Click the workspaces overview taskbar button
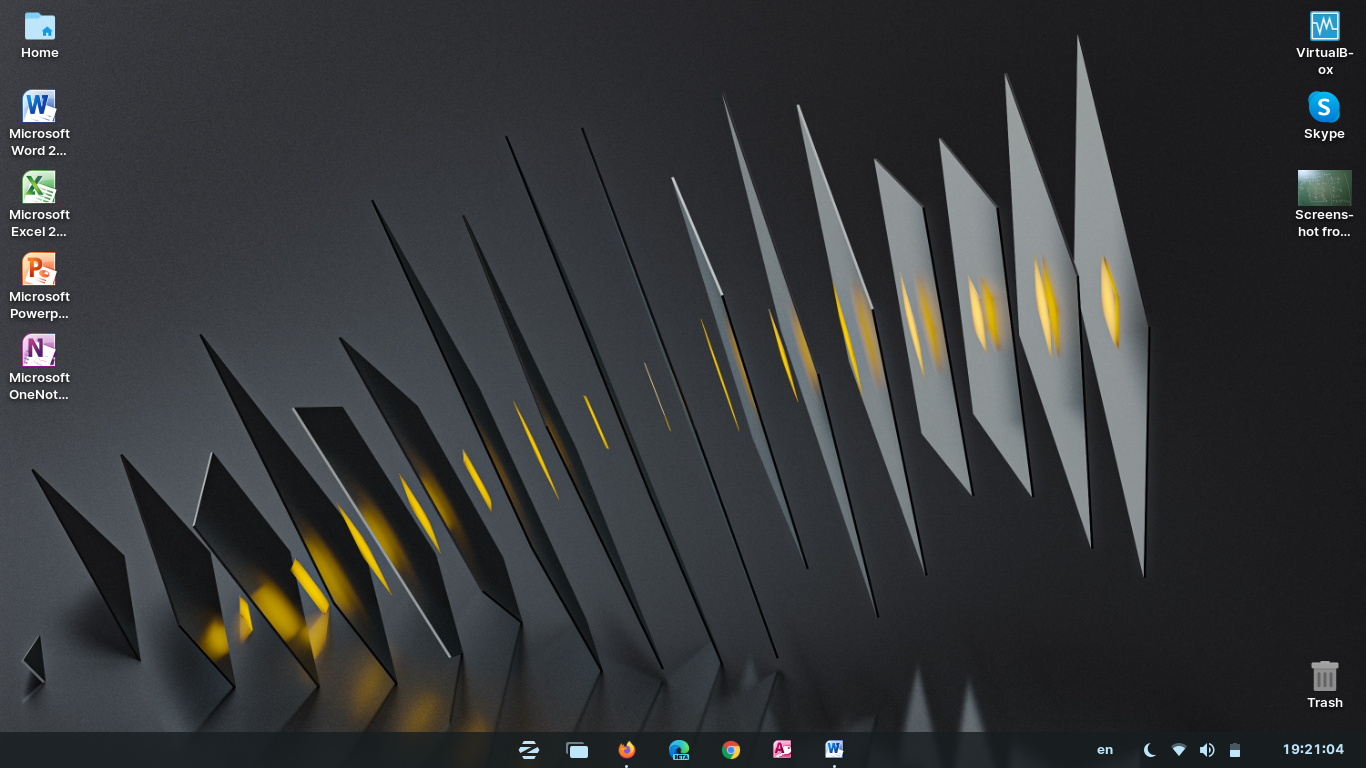Image resolution: width=1366 pixels, height=768 pixels. coord(577,750)
